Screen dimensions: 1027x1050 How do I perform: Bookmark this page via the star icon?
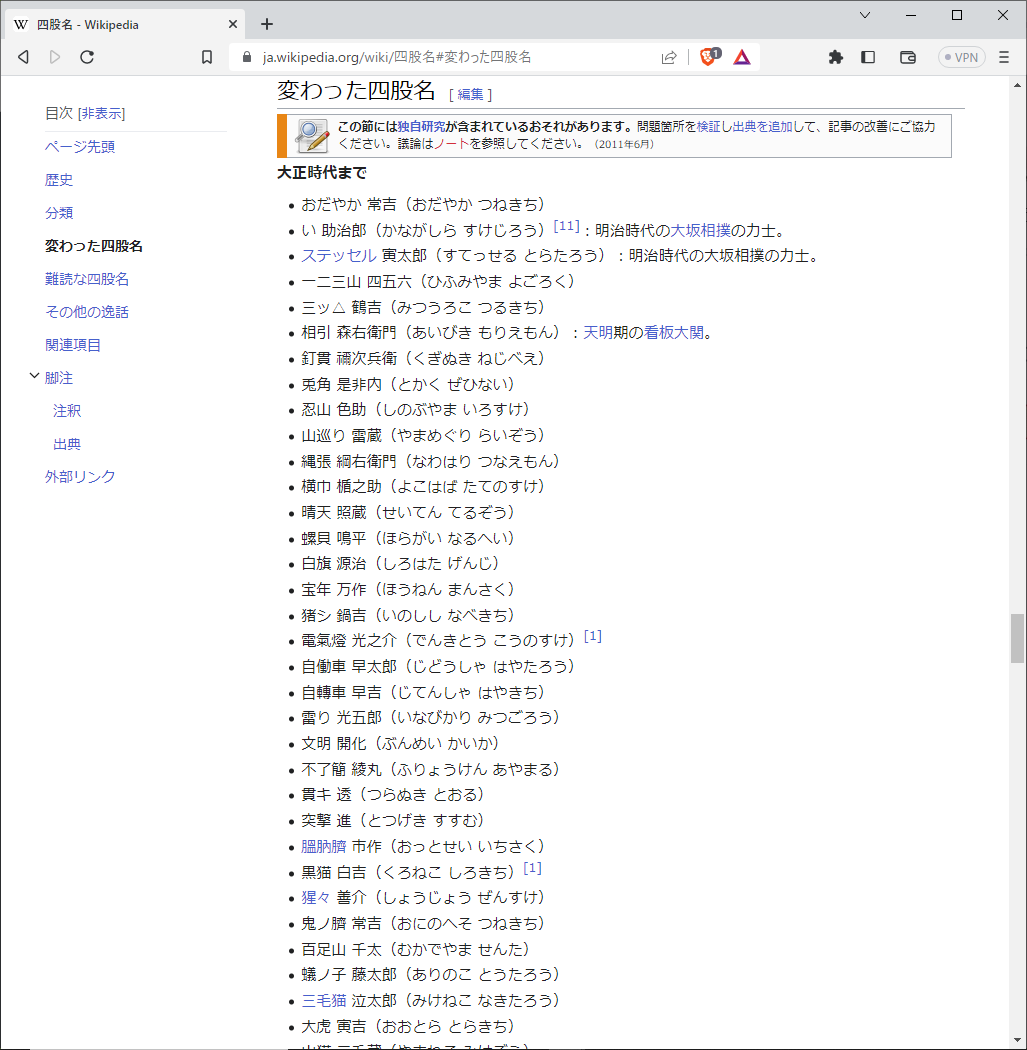pos(206,57)
